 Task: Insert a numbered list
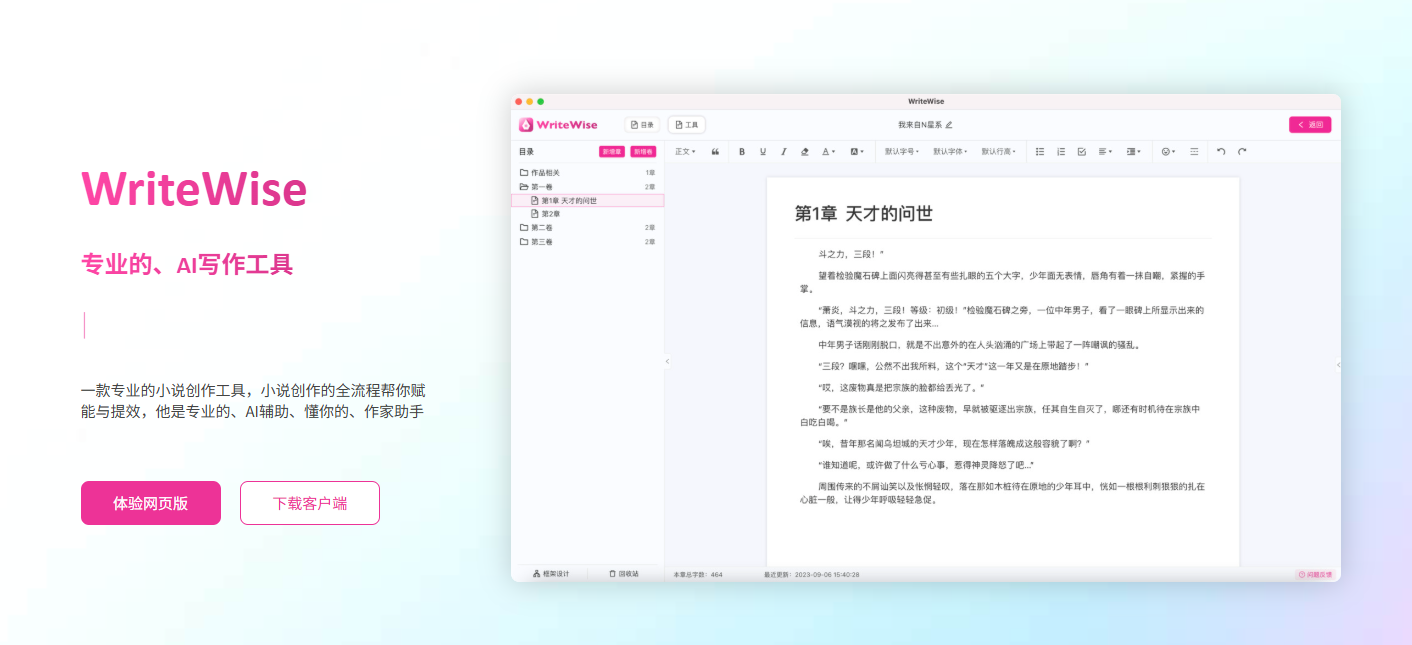point(1061,152)
